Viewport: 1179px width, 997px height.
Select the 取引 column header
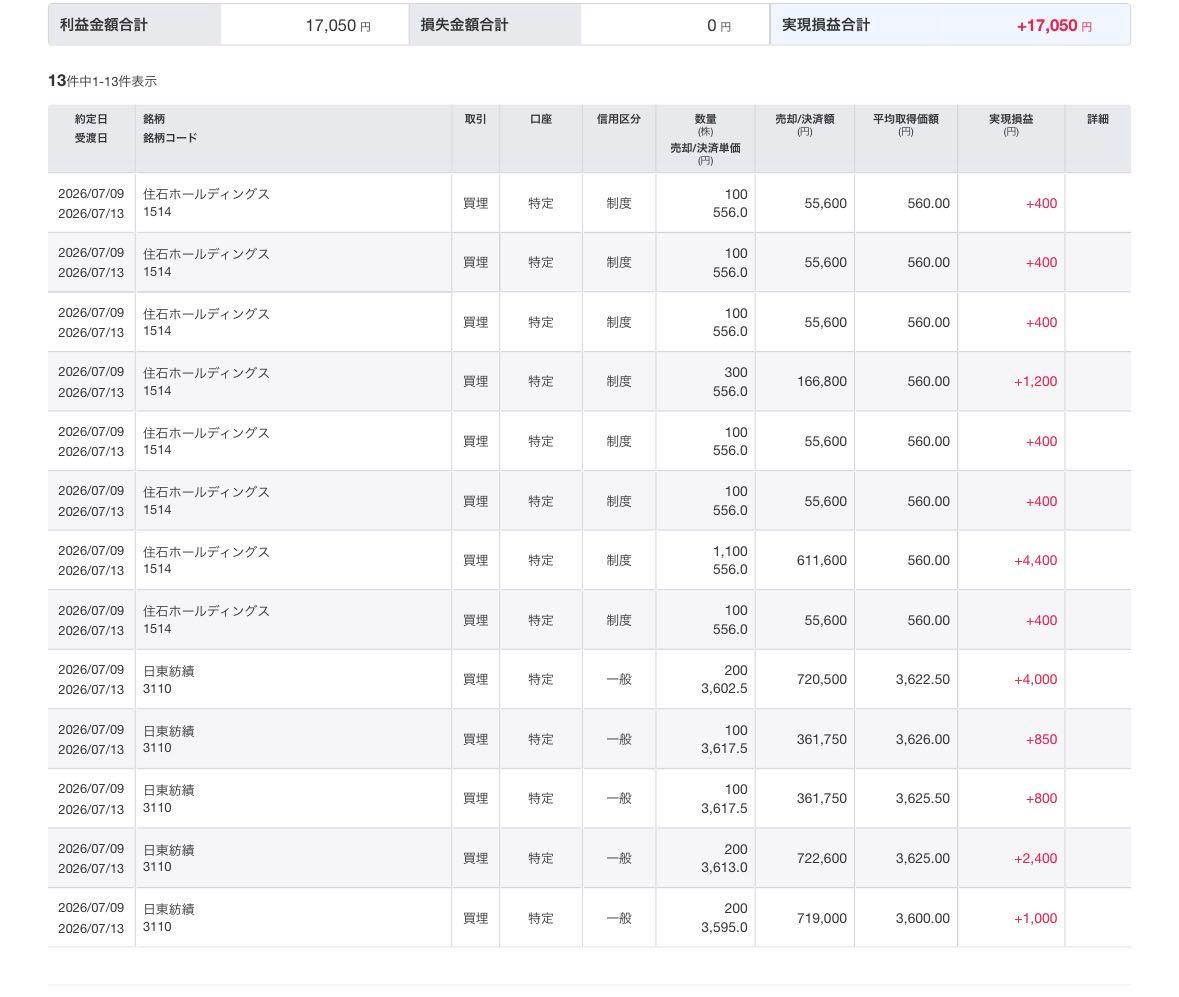pyautogui.click(x=475, y=119)
